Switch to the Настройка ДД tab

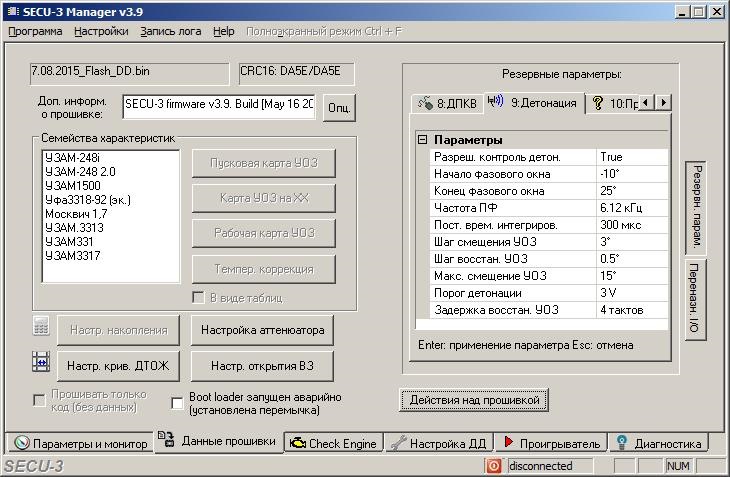click(439, 443)
